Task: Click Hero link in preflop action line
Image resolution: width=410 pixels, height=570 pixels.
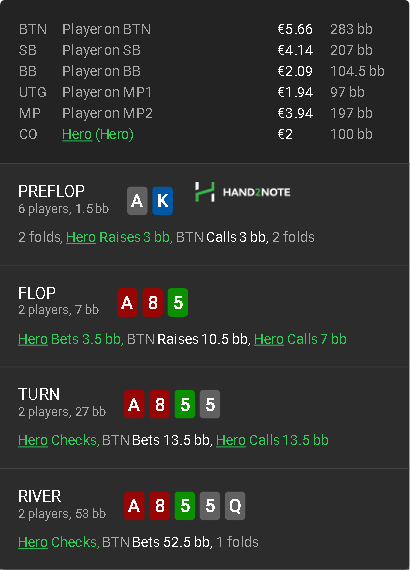Action: click(81, 237)
